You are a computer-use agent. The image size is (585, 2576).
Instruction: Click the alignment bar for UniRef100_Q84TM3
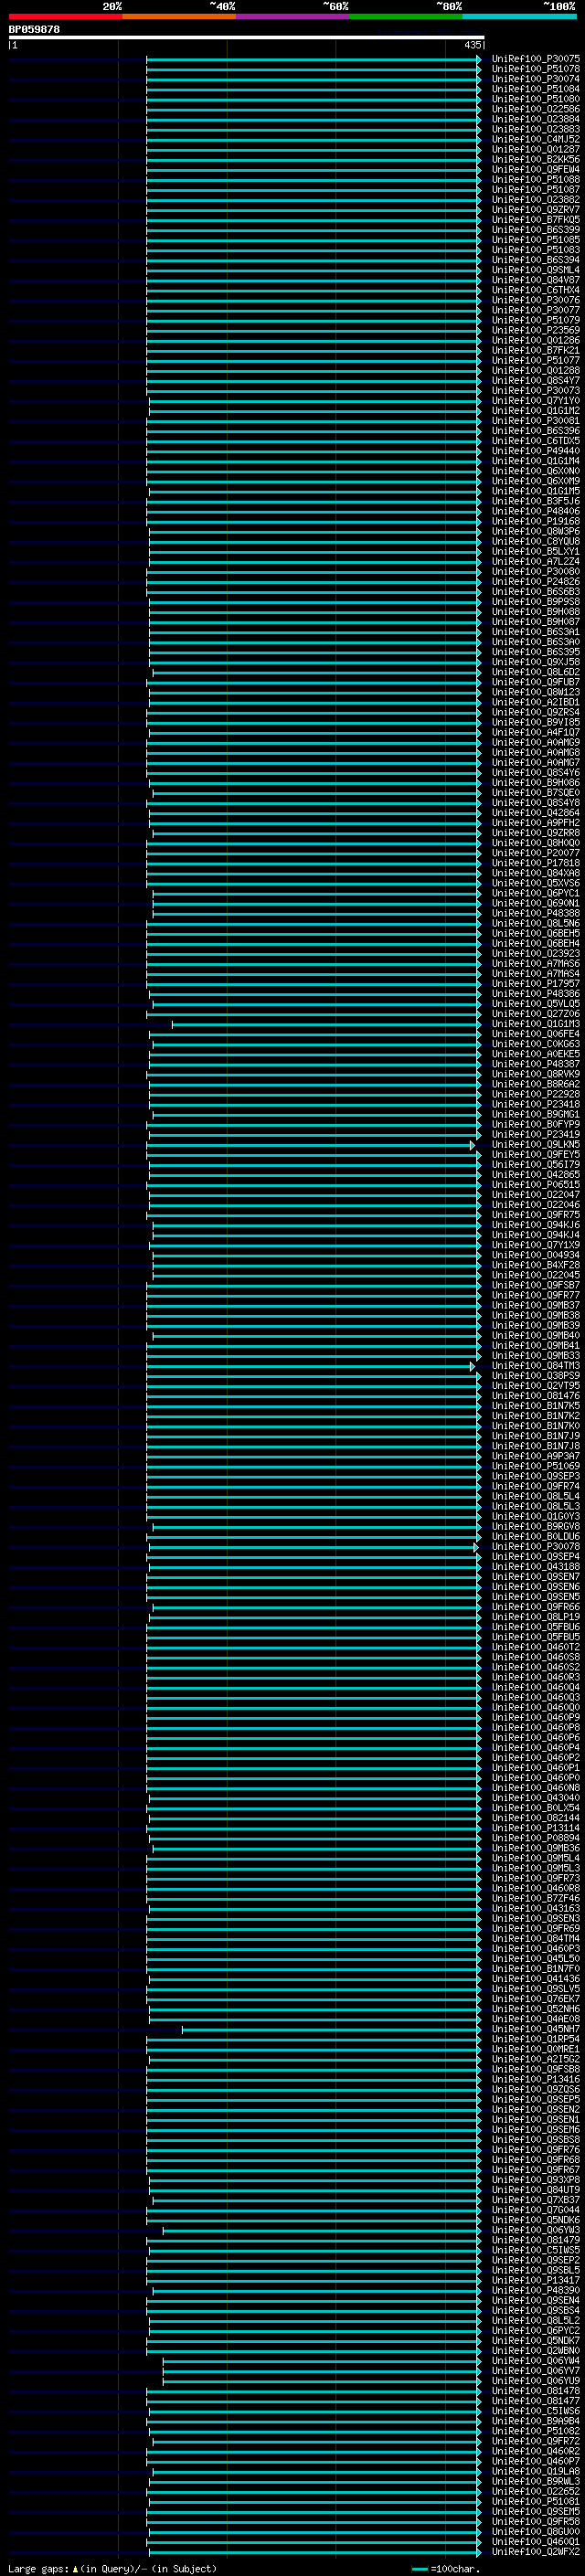[x=311, y=1366]
